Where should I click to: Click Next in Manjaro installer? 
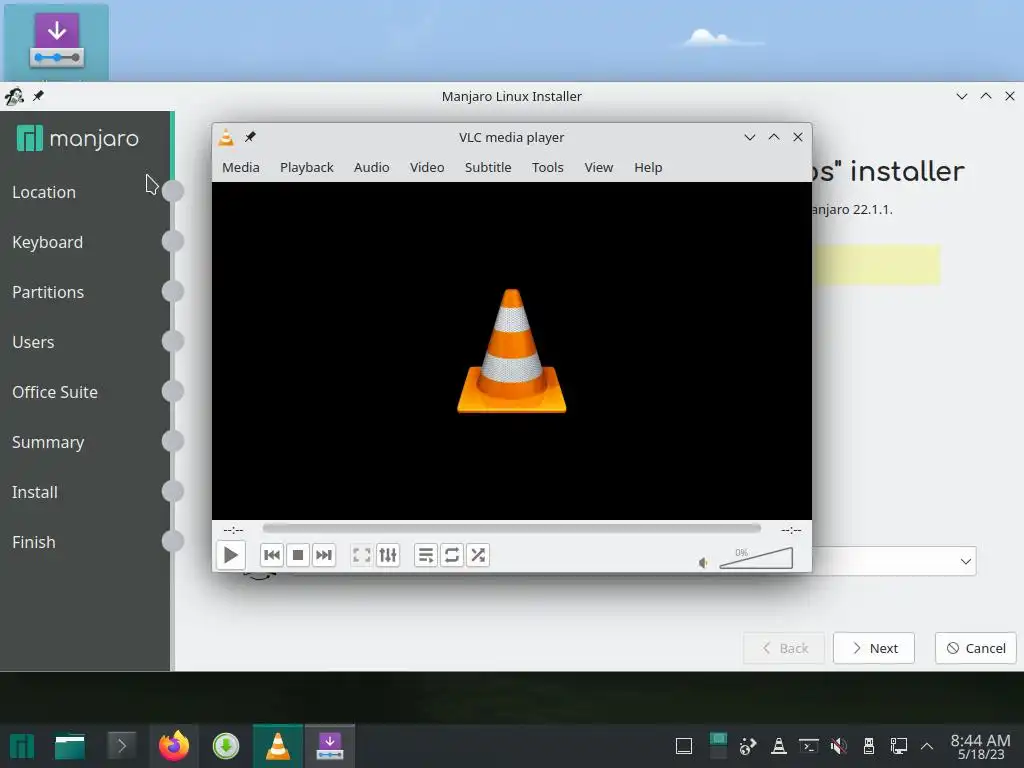874,648
